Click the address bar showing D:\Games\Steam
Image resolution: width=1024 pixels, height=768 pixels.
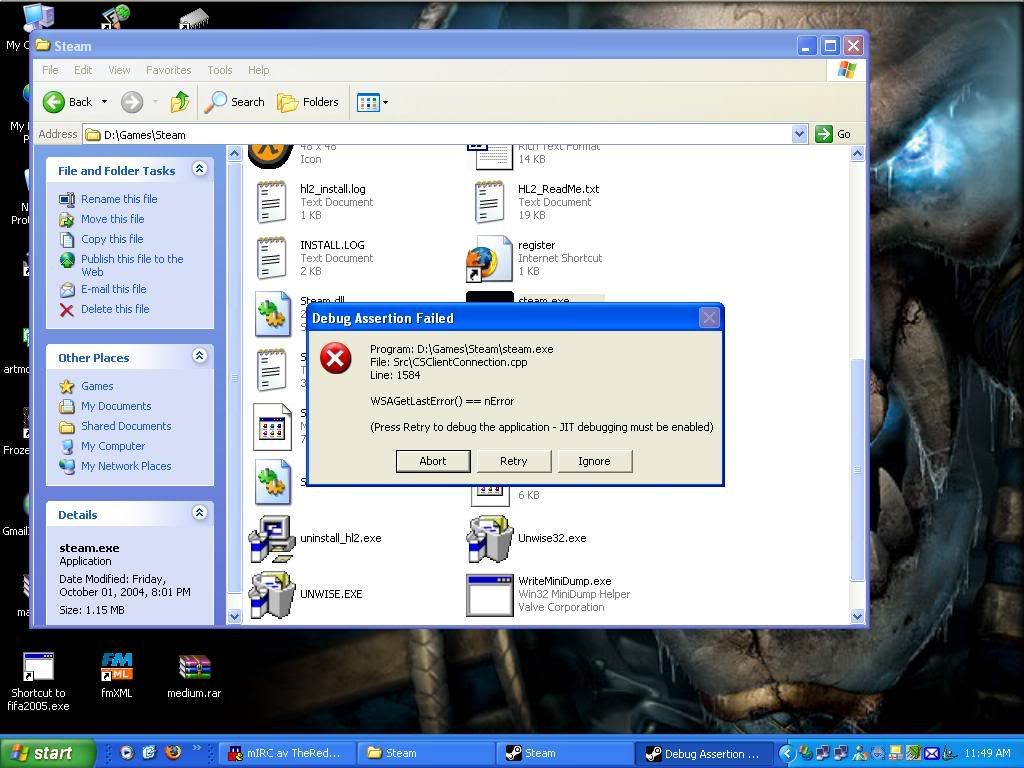point(438,135)
